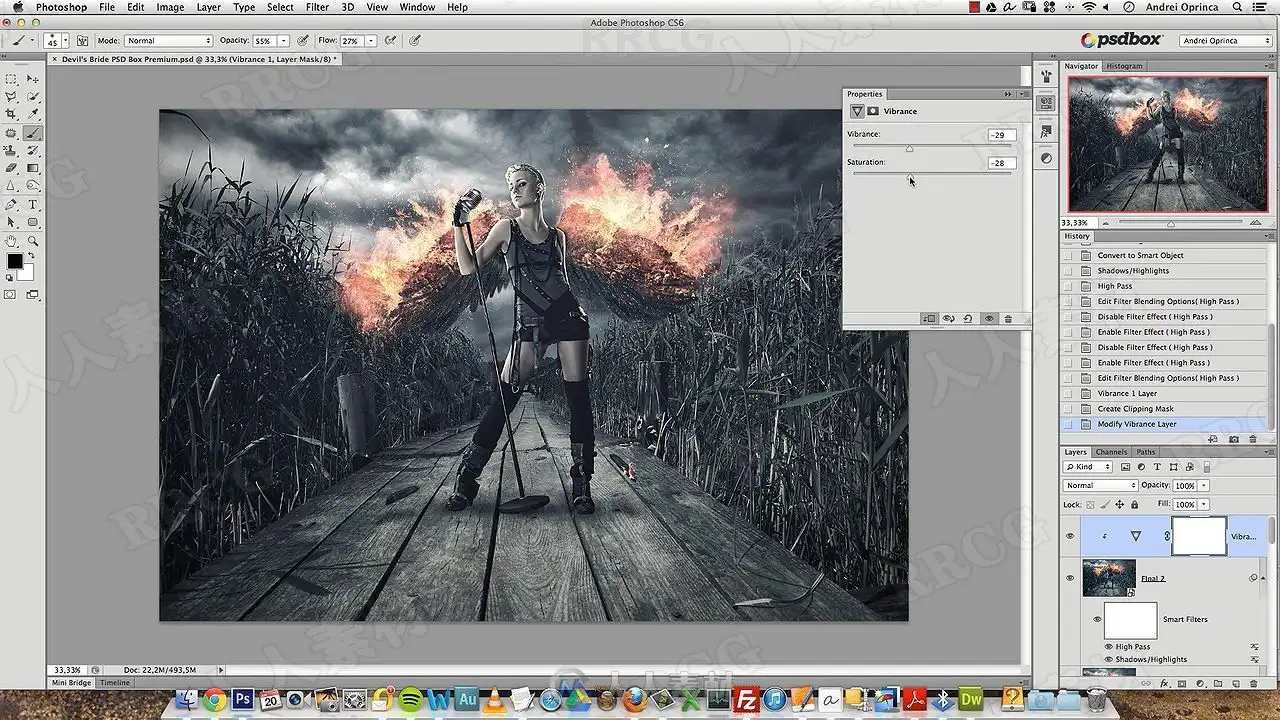
Task: Open the brush Mode dropdown
Action: (168, 41)
